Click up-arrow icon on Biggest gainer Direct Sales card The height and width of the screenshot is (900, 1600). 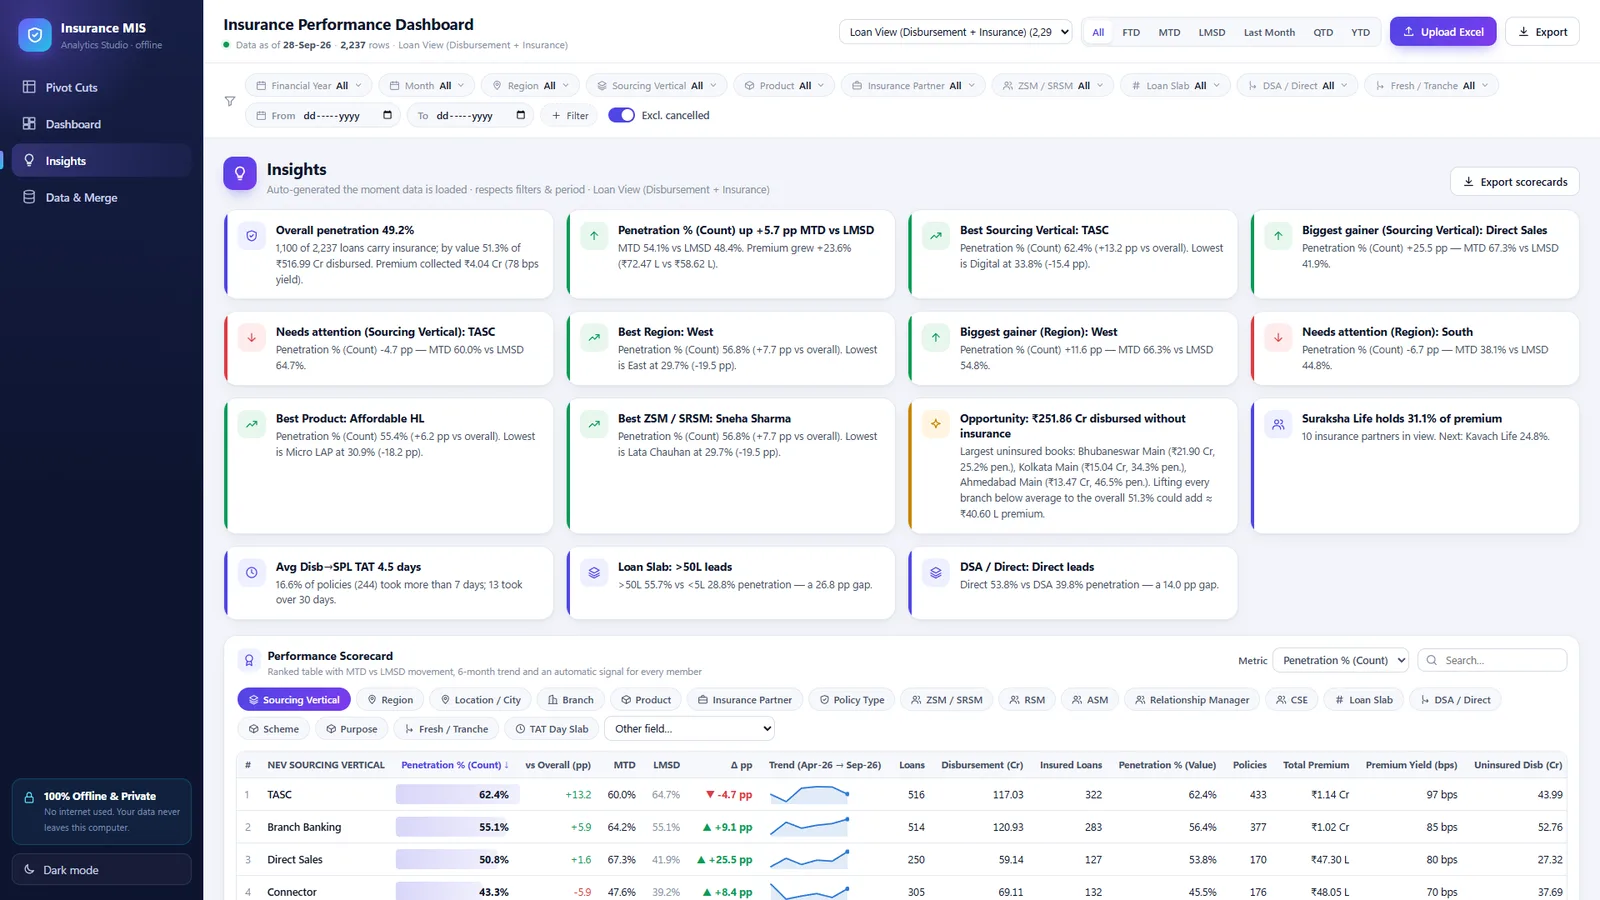coord(1278,236)
